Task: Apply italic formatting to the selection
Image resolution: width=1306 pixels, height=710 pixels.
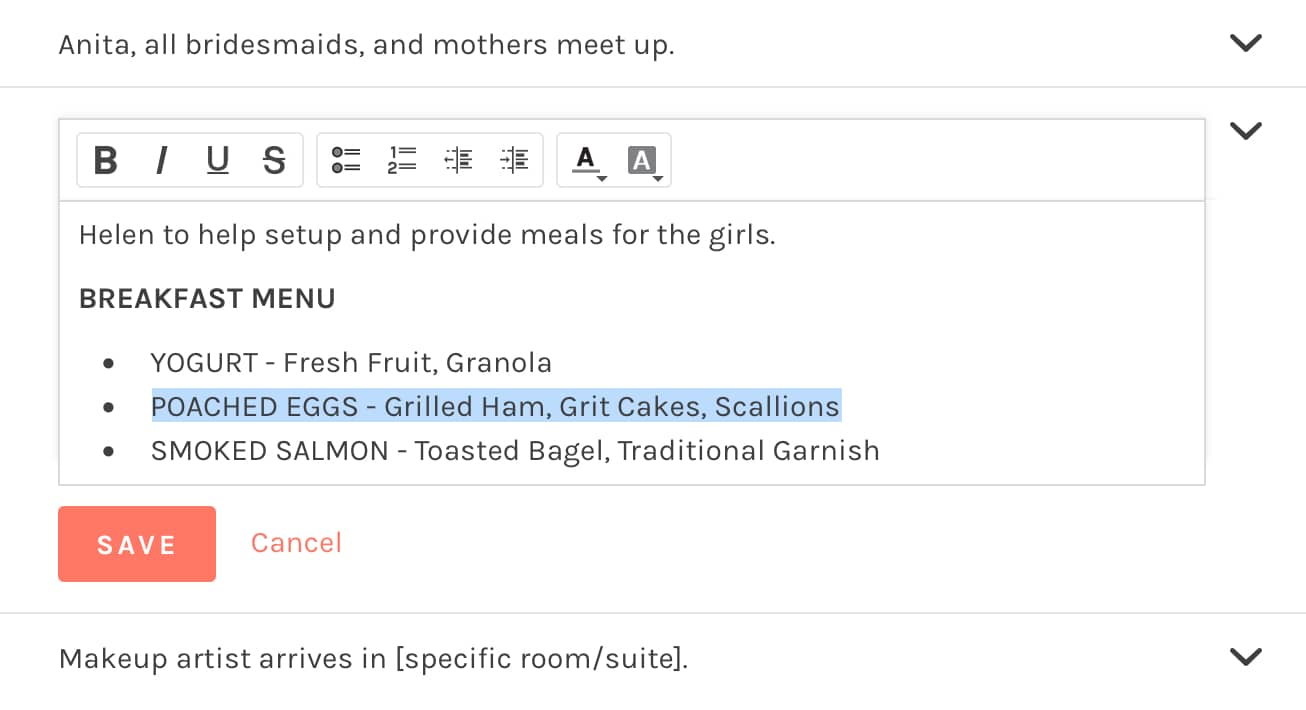Action: pos(161,160)
